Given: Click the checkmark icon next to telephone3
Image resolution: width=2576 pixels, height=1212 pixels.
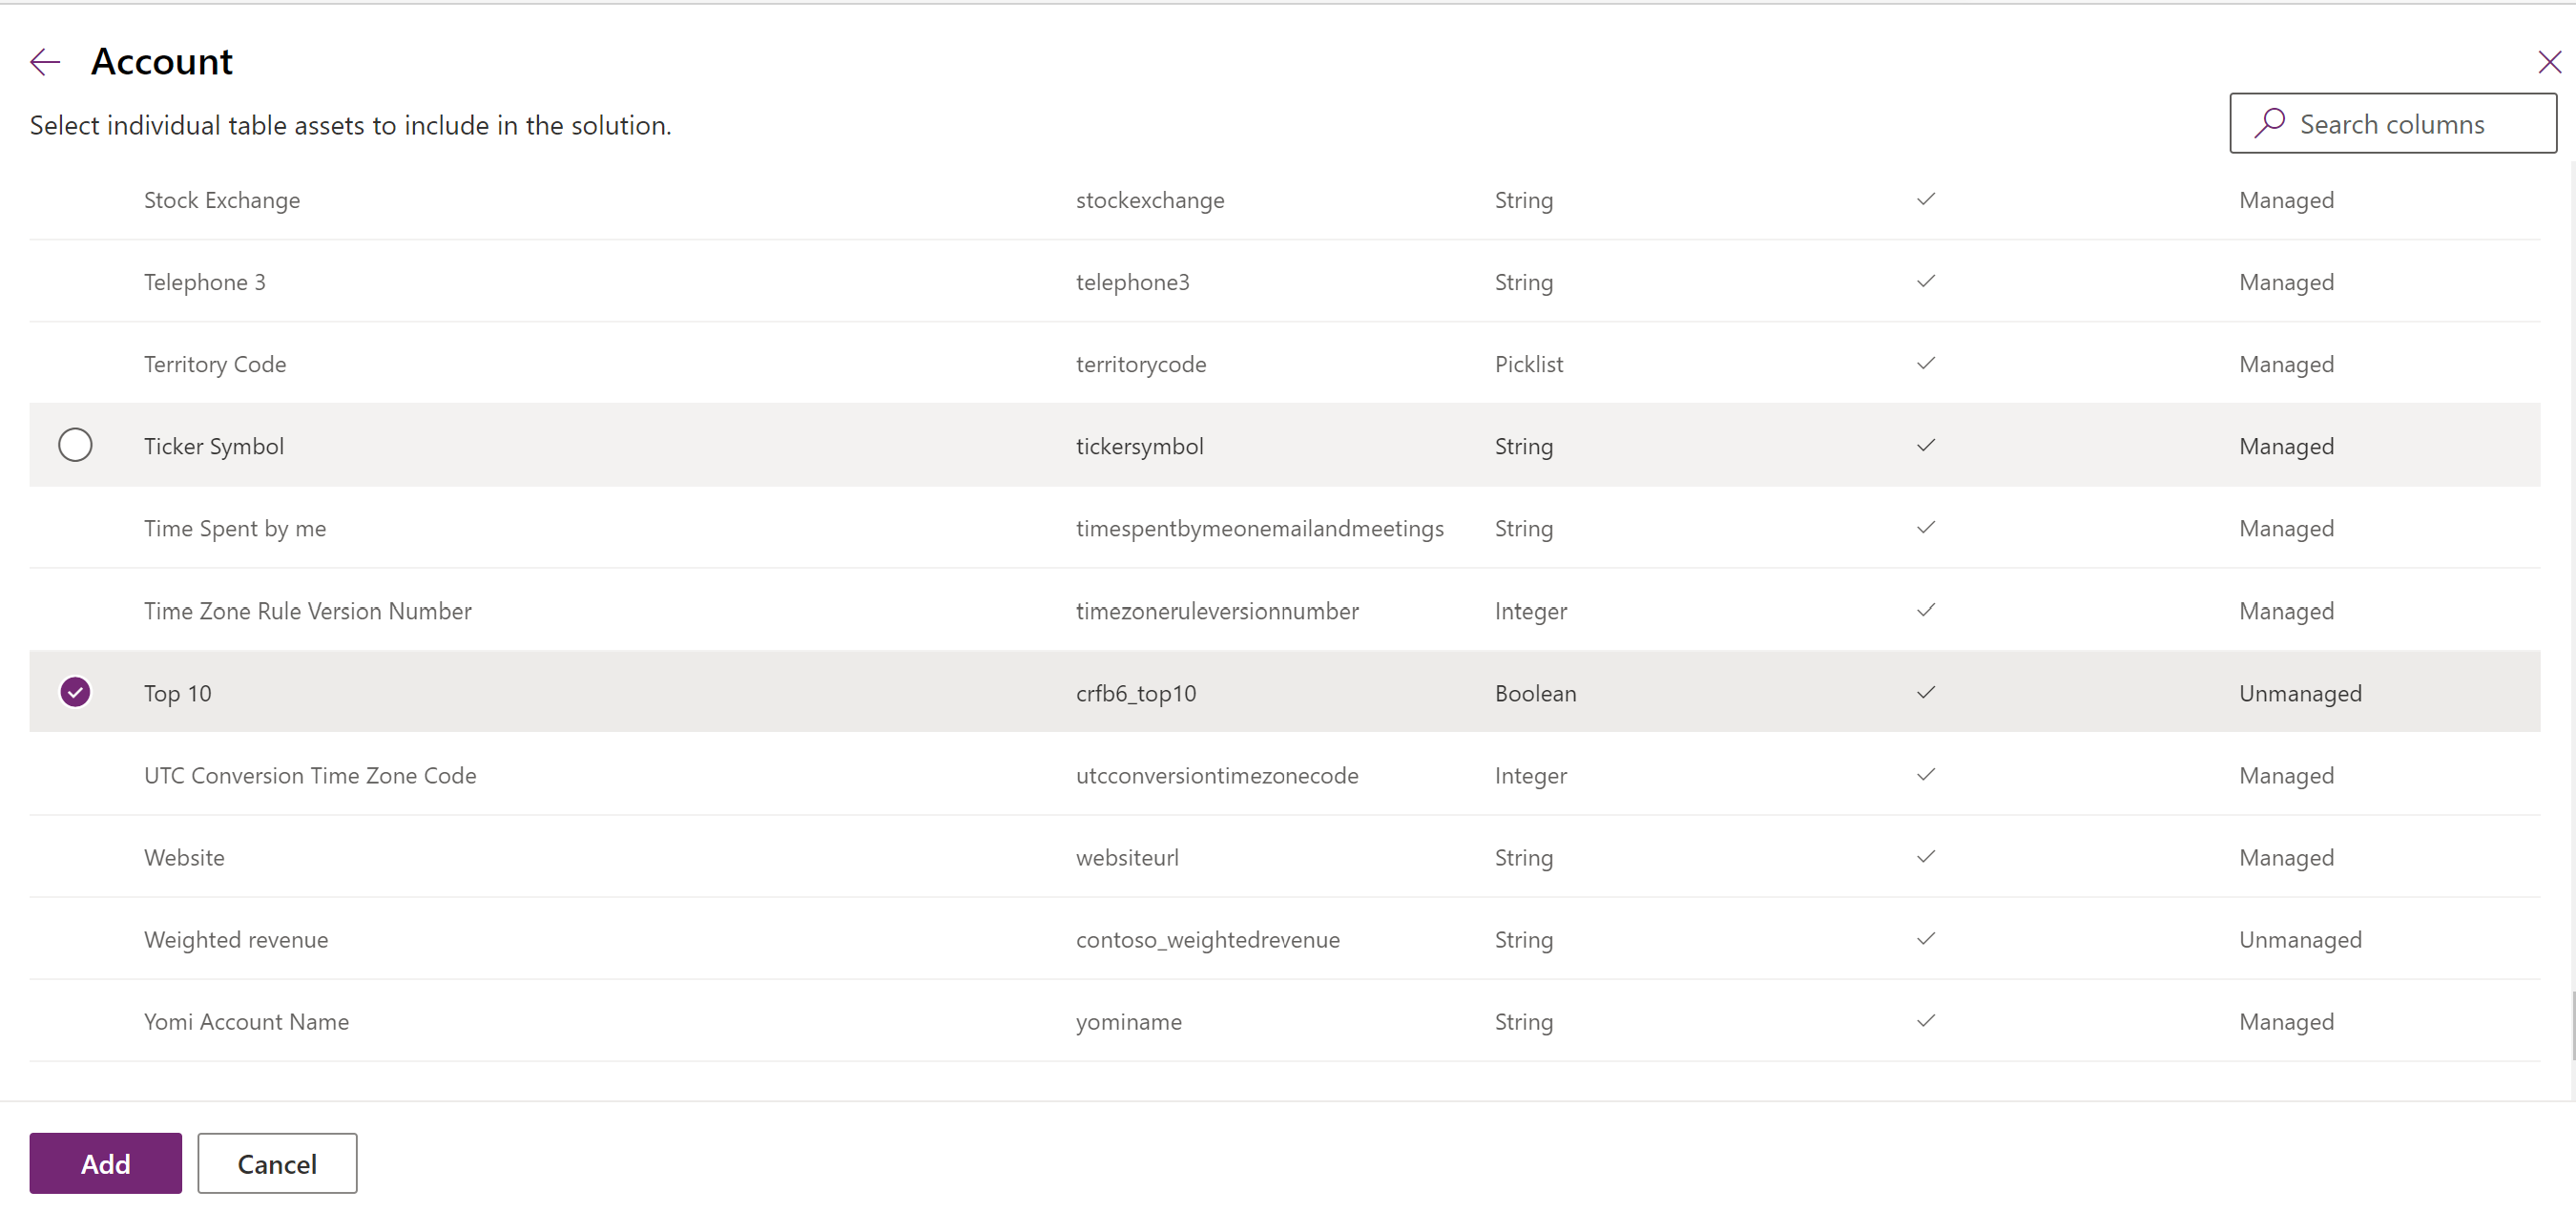Looking at the screenshot, I should tap(1925, 281).
